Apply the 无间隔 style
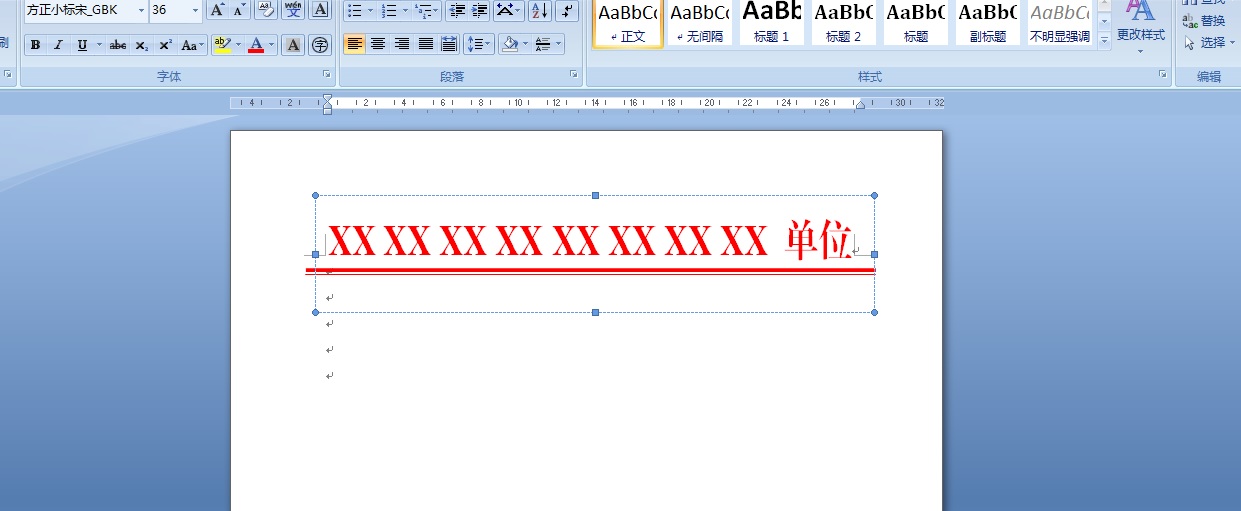Viewport: 1241px width, 511px height. pyautogui.click(x=699, y=23)
